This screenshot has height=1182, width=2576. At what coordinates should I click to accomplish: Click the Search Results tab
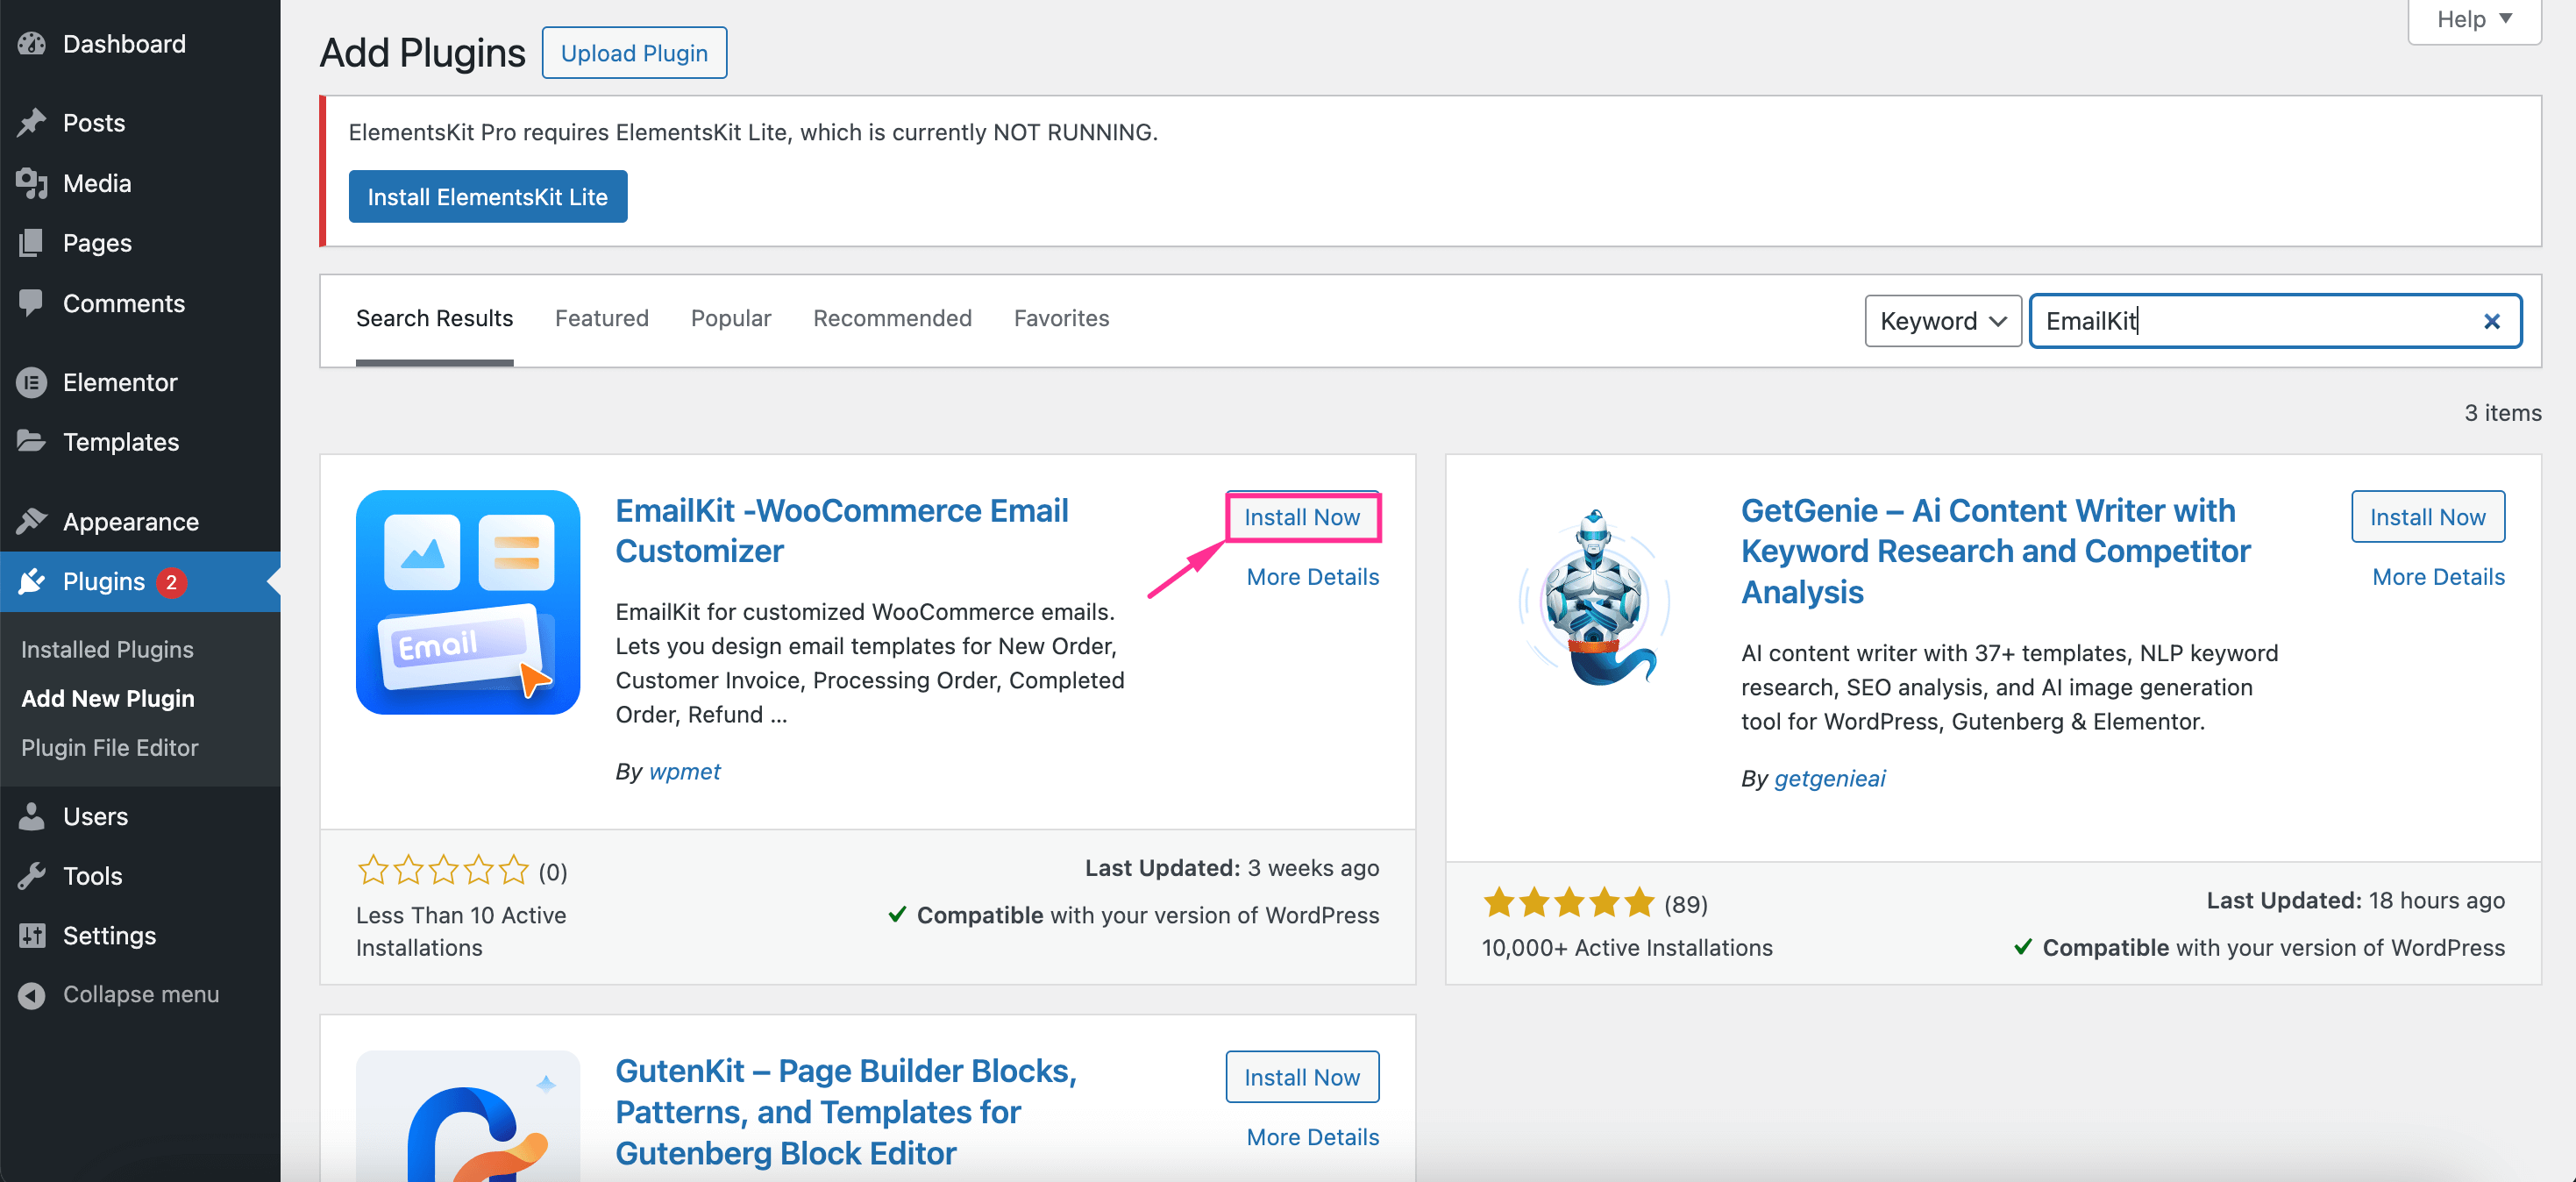point(436,317)
